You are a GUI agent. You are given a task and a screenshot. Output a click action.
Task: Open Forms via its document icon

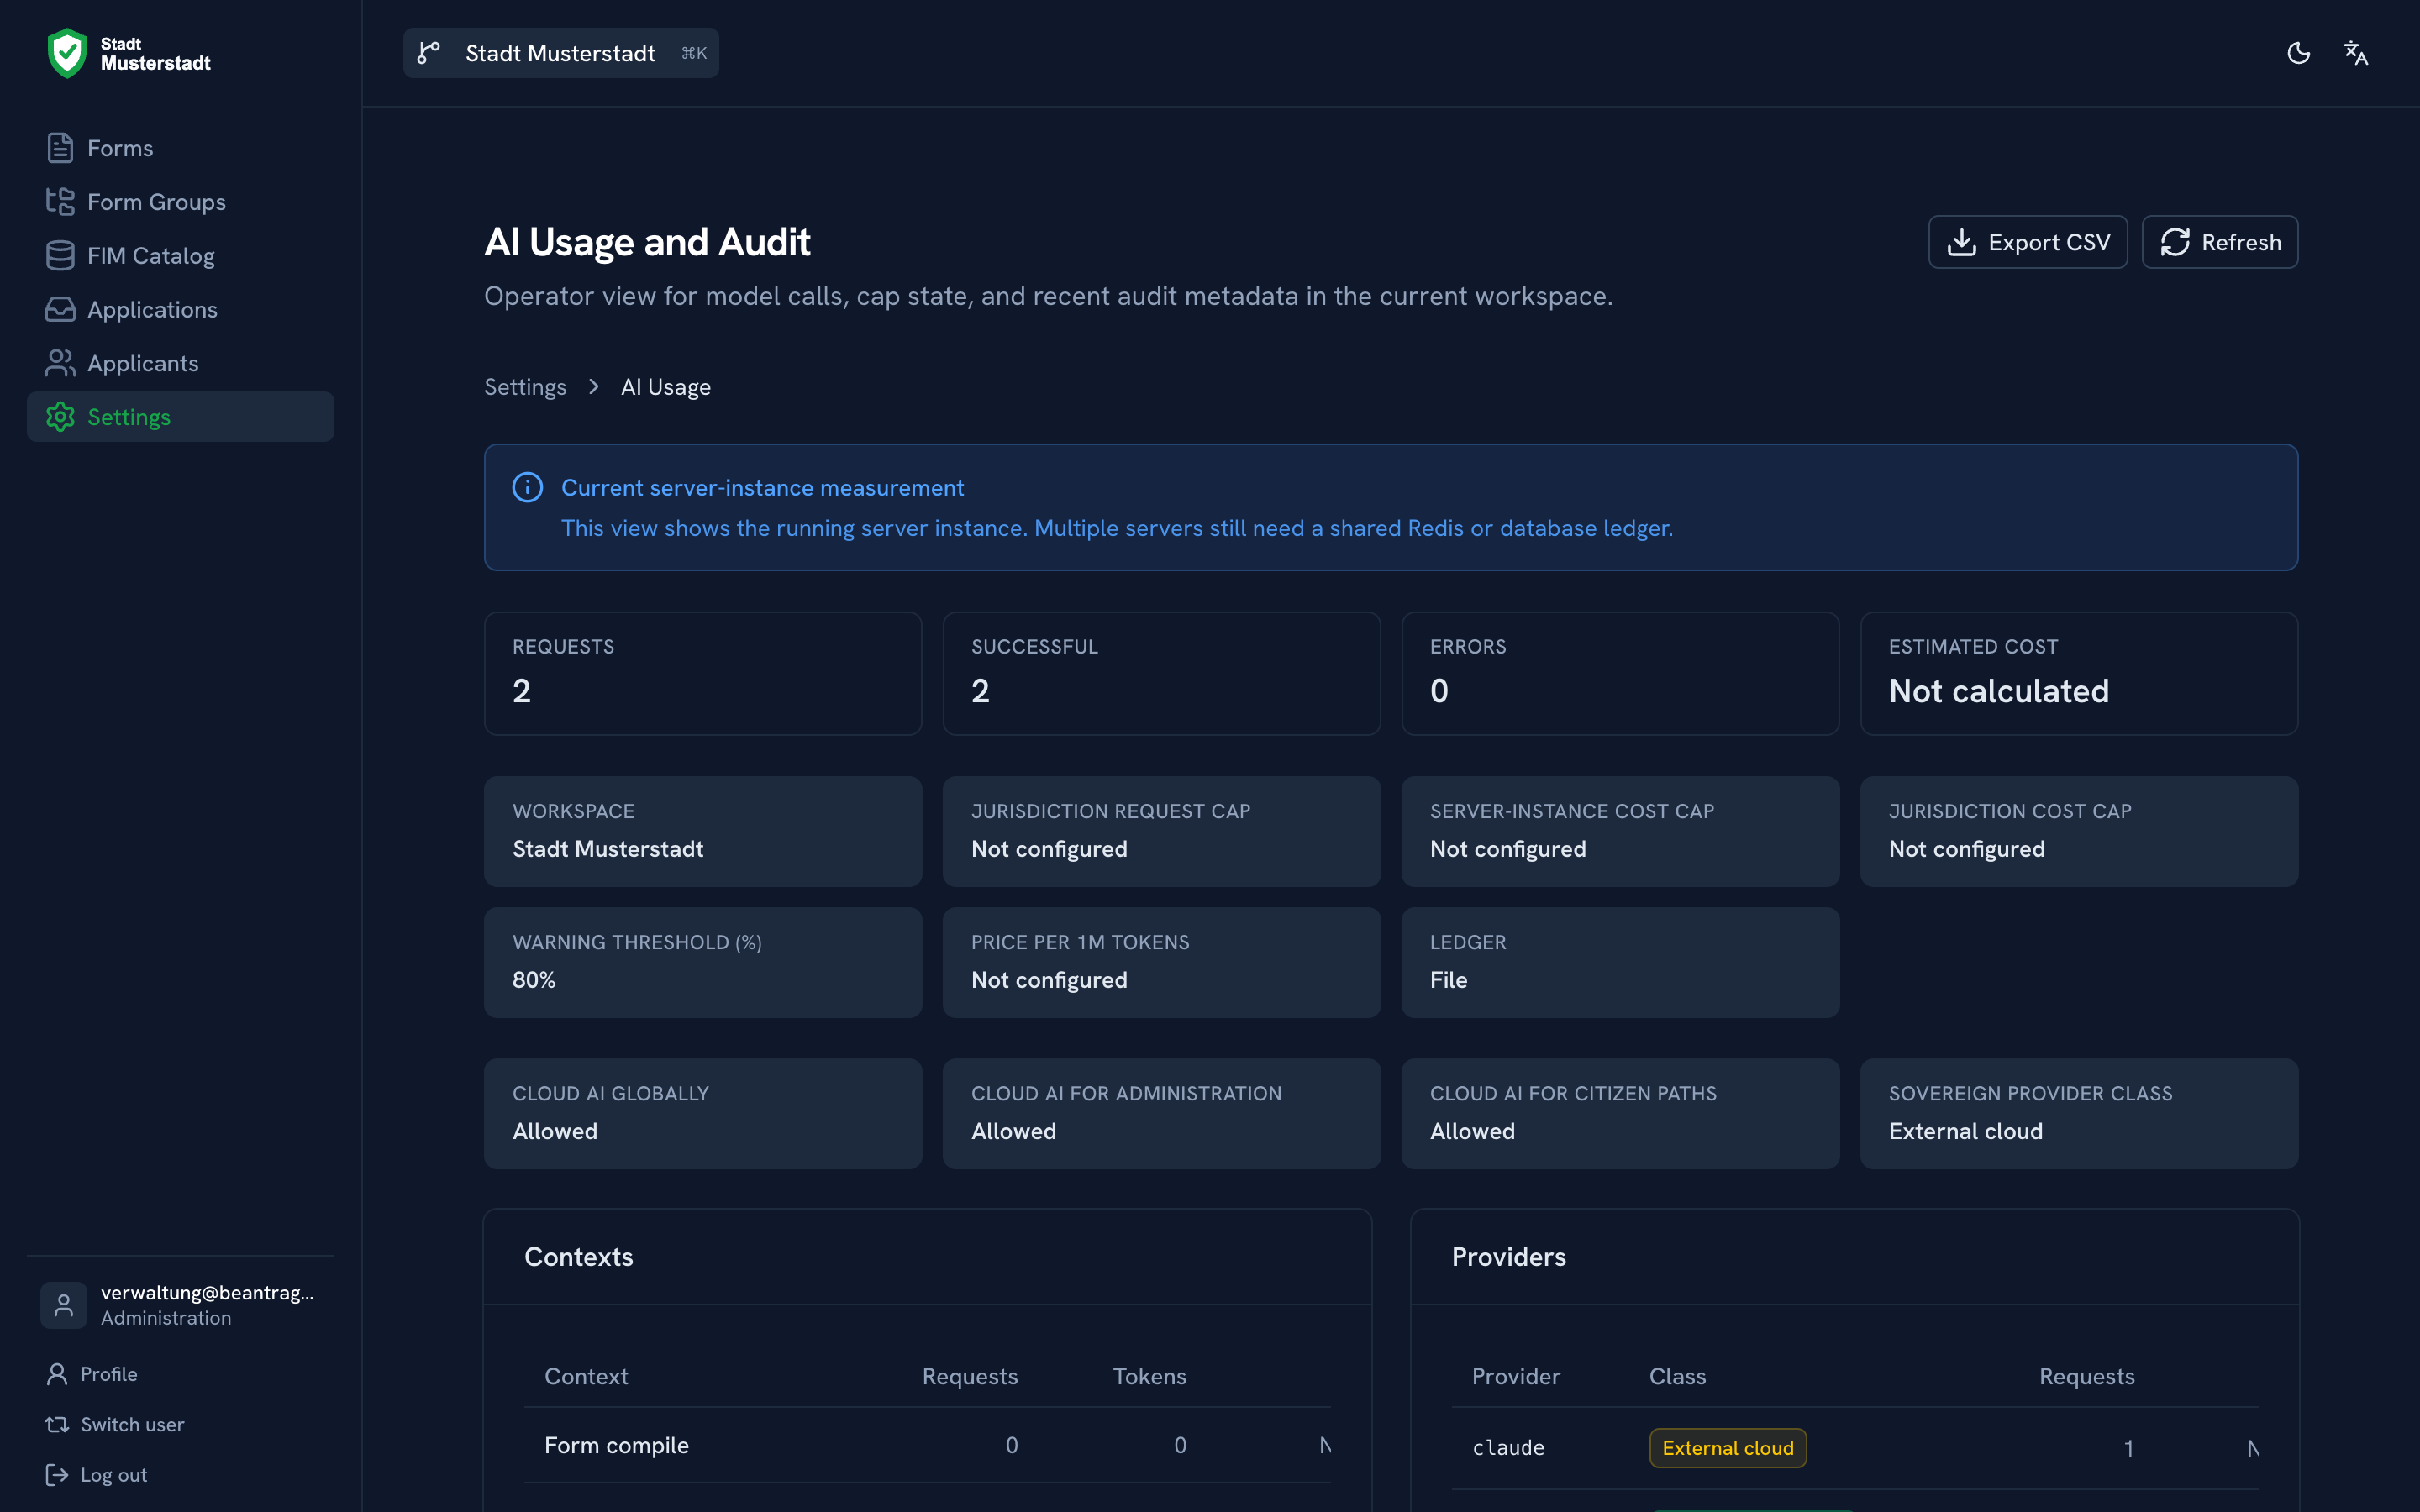pos(60,148)
